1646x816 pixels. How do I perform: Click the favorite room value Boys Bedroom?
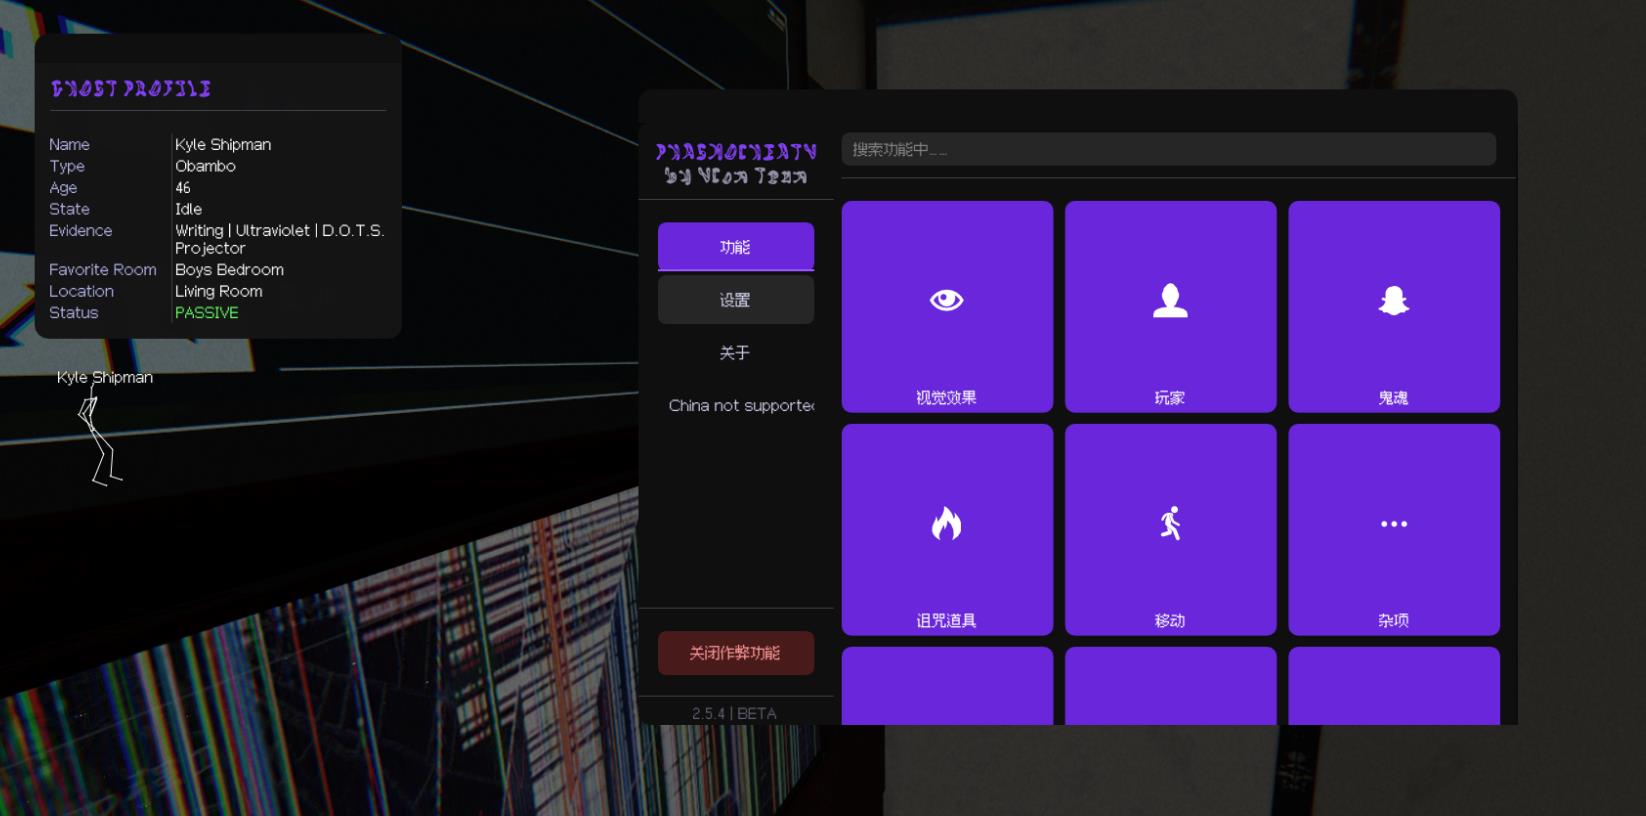[x=229, y=270]
